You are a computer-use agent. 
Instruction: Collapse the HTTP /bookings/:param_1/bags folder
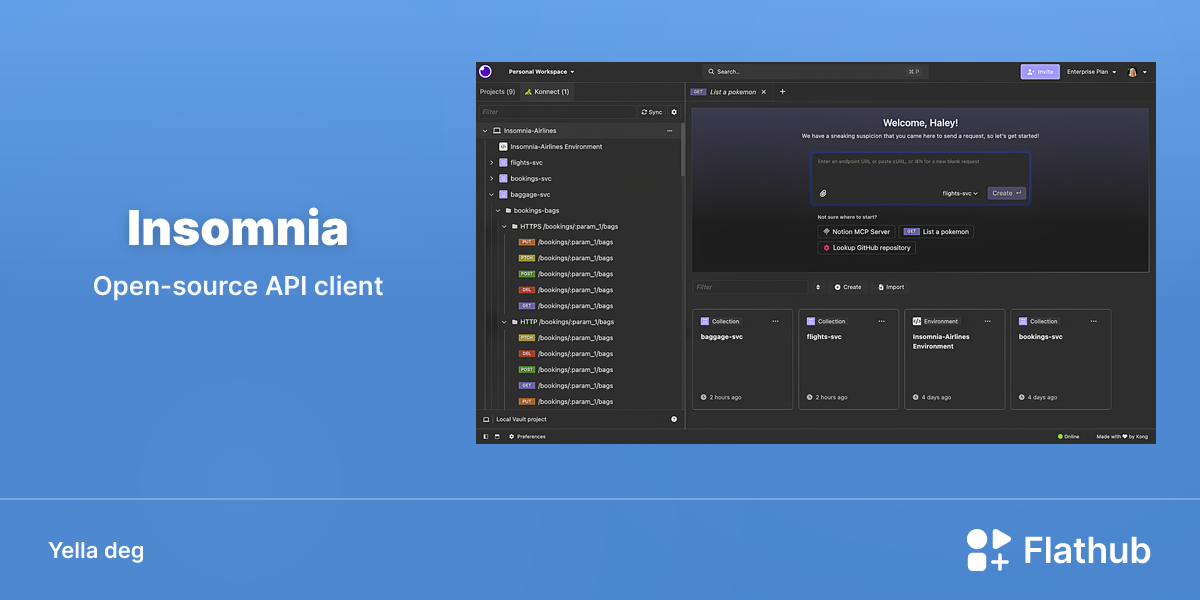coord(504,322)
